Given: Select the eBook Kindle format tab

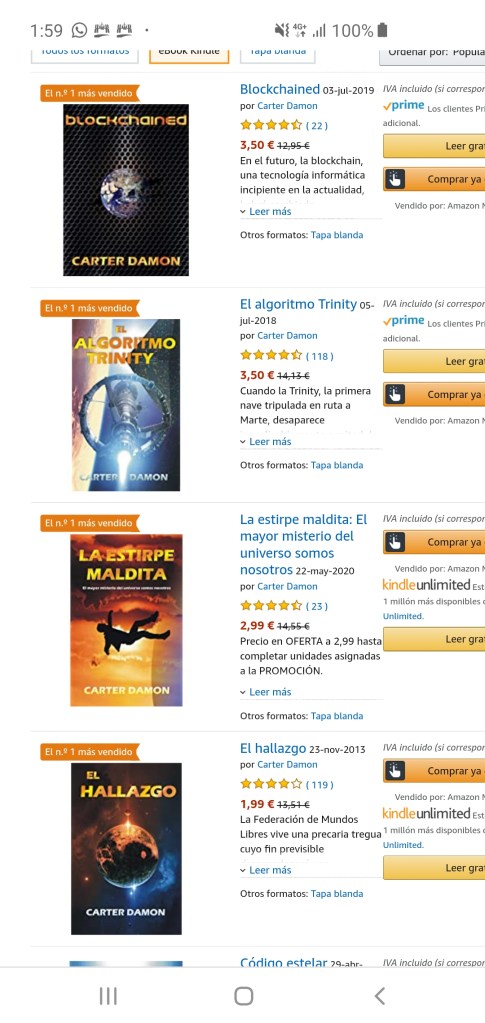Looking at the screenshot, I should 189,53.
